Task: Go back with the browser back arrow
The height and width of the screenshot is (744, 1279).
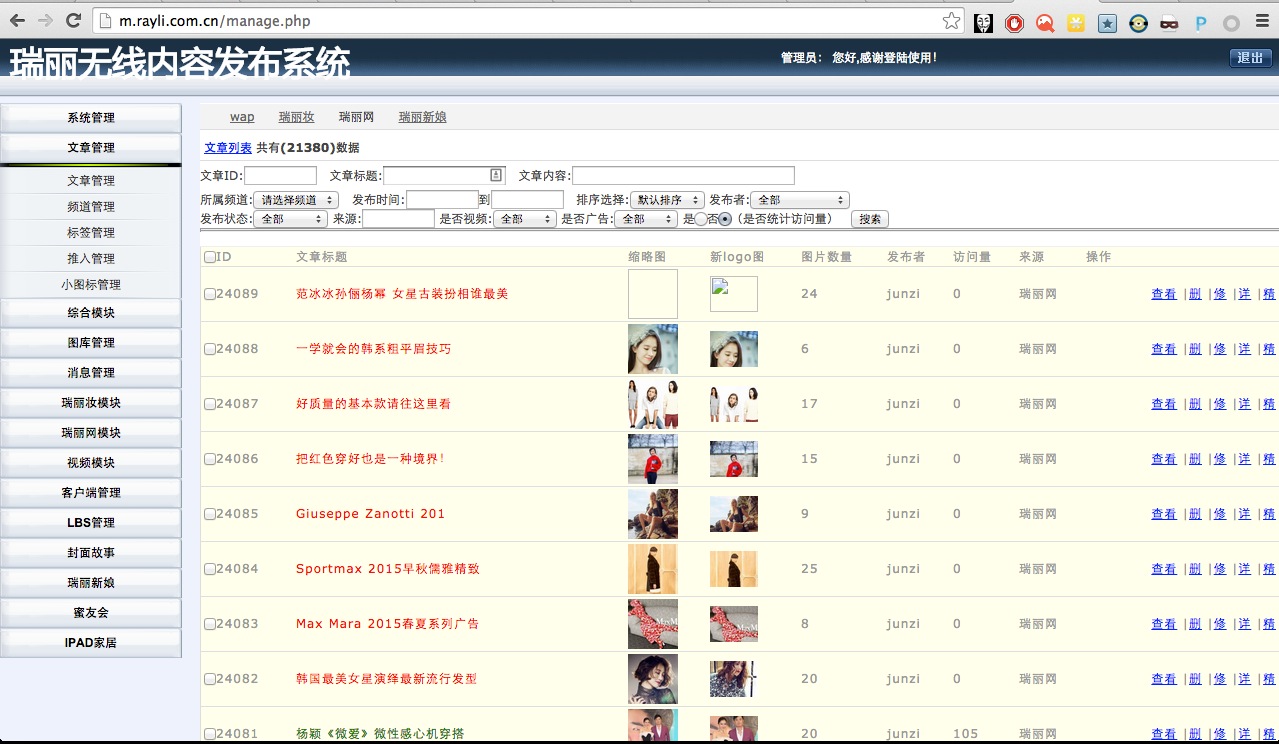Action: pyautogui.click(x=17, y=21)
